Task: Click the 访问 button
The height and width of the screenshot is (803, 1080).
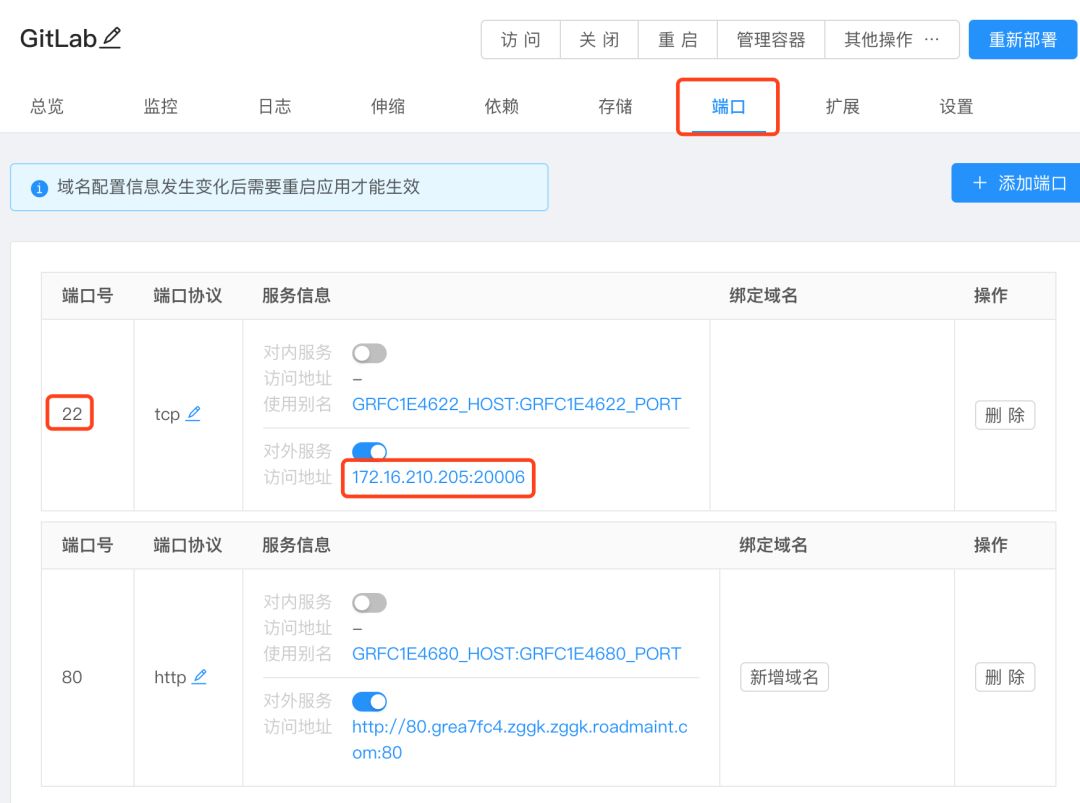Action: point(521,39)
